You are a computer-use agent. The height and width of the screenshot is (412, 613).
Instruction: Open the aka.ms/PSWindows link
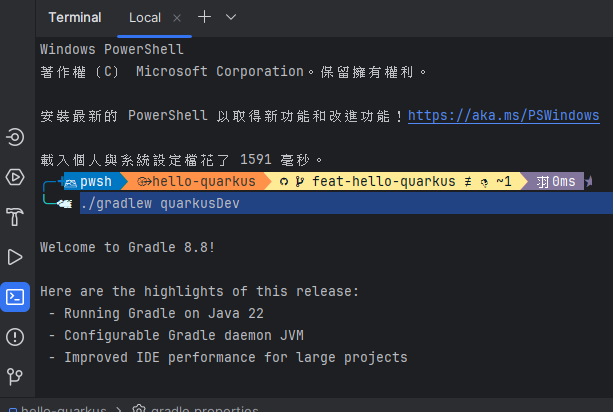(504, 116)
